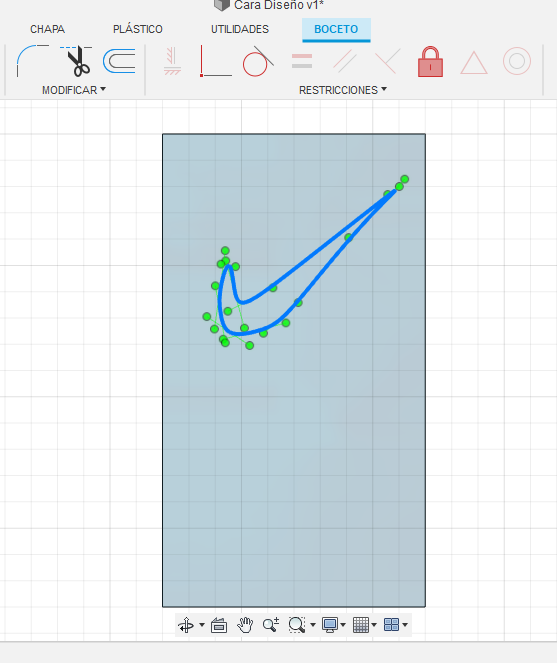Click the Orbit navigation tool
This screenshot has height=663, width=557.
point(186,625)
